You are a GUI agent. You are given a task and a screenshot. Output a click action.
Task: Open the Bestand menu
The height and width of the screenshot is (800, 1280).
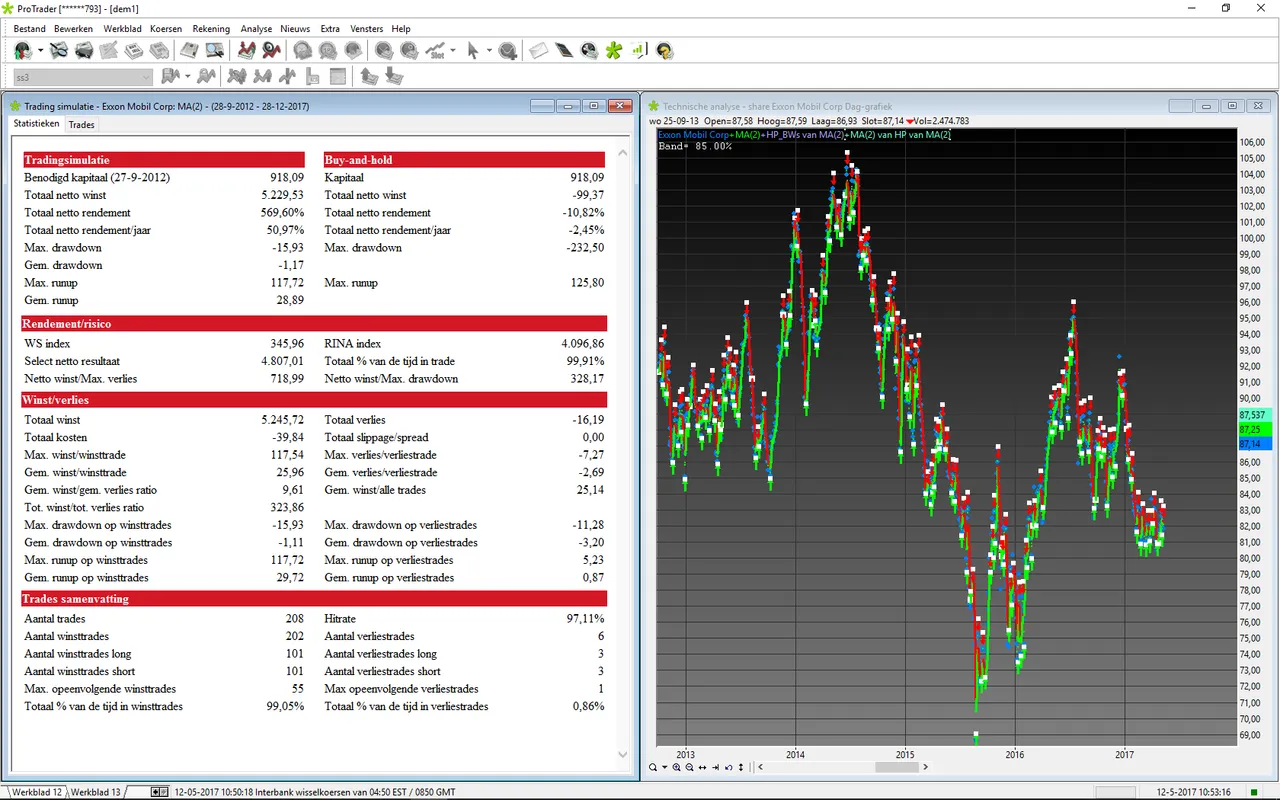click(30, 29)
